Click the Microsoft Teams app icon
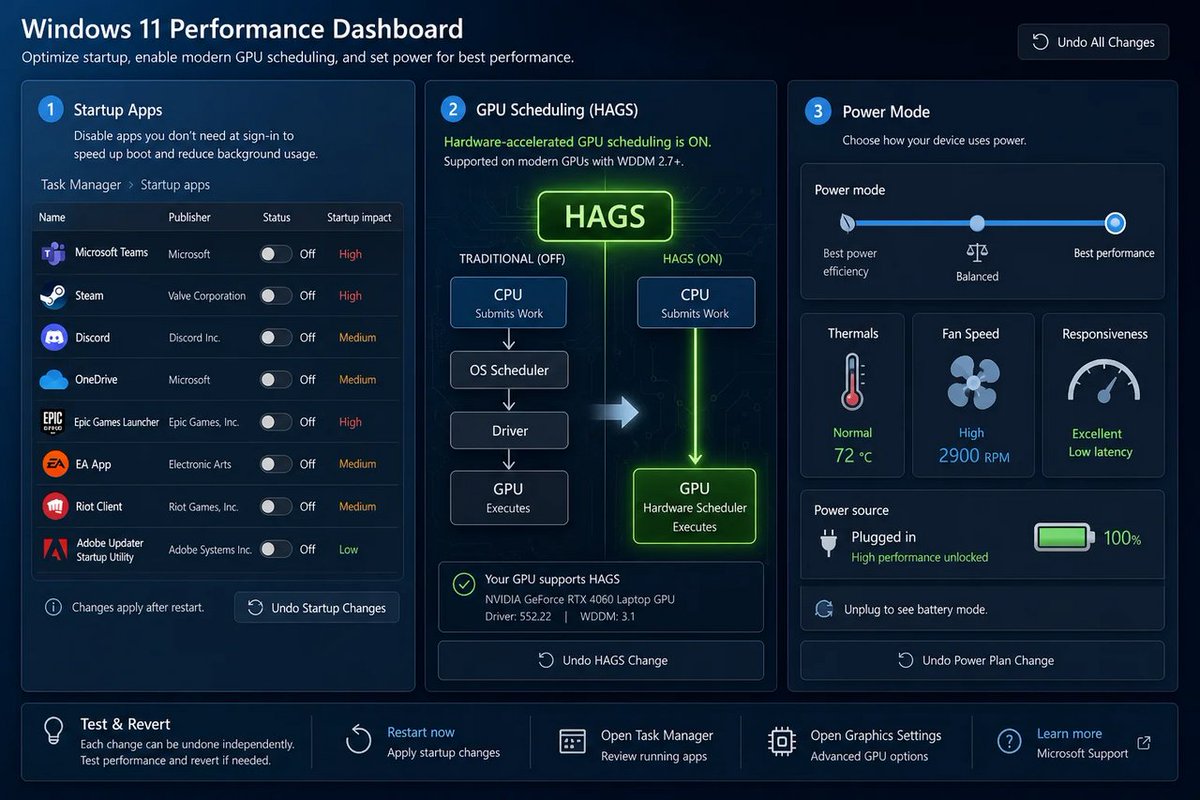1200x800 pixels. point(53,253)
